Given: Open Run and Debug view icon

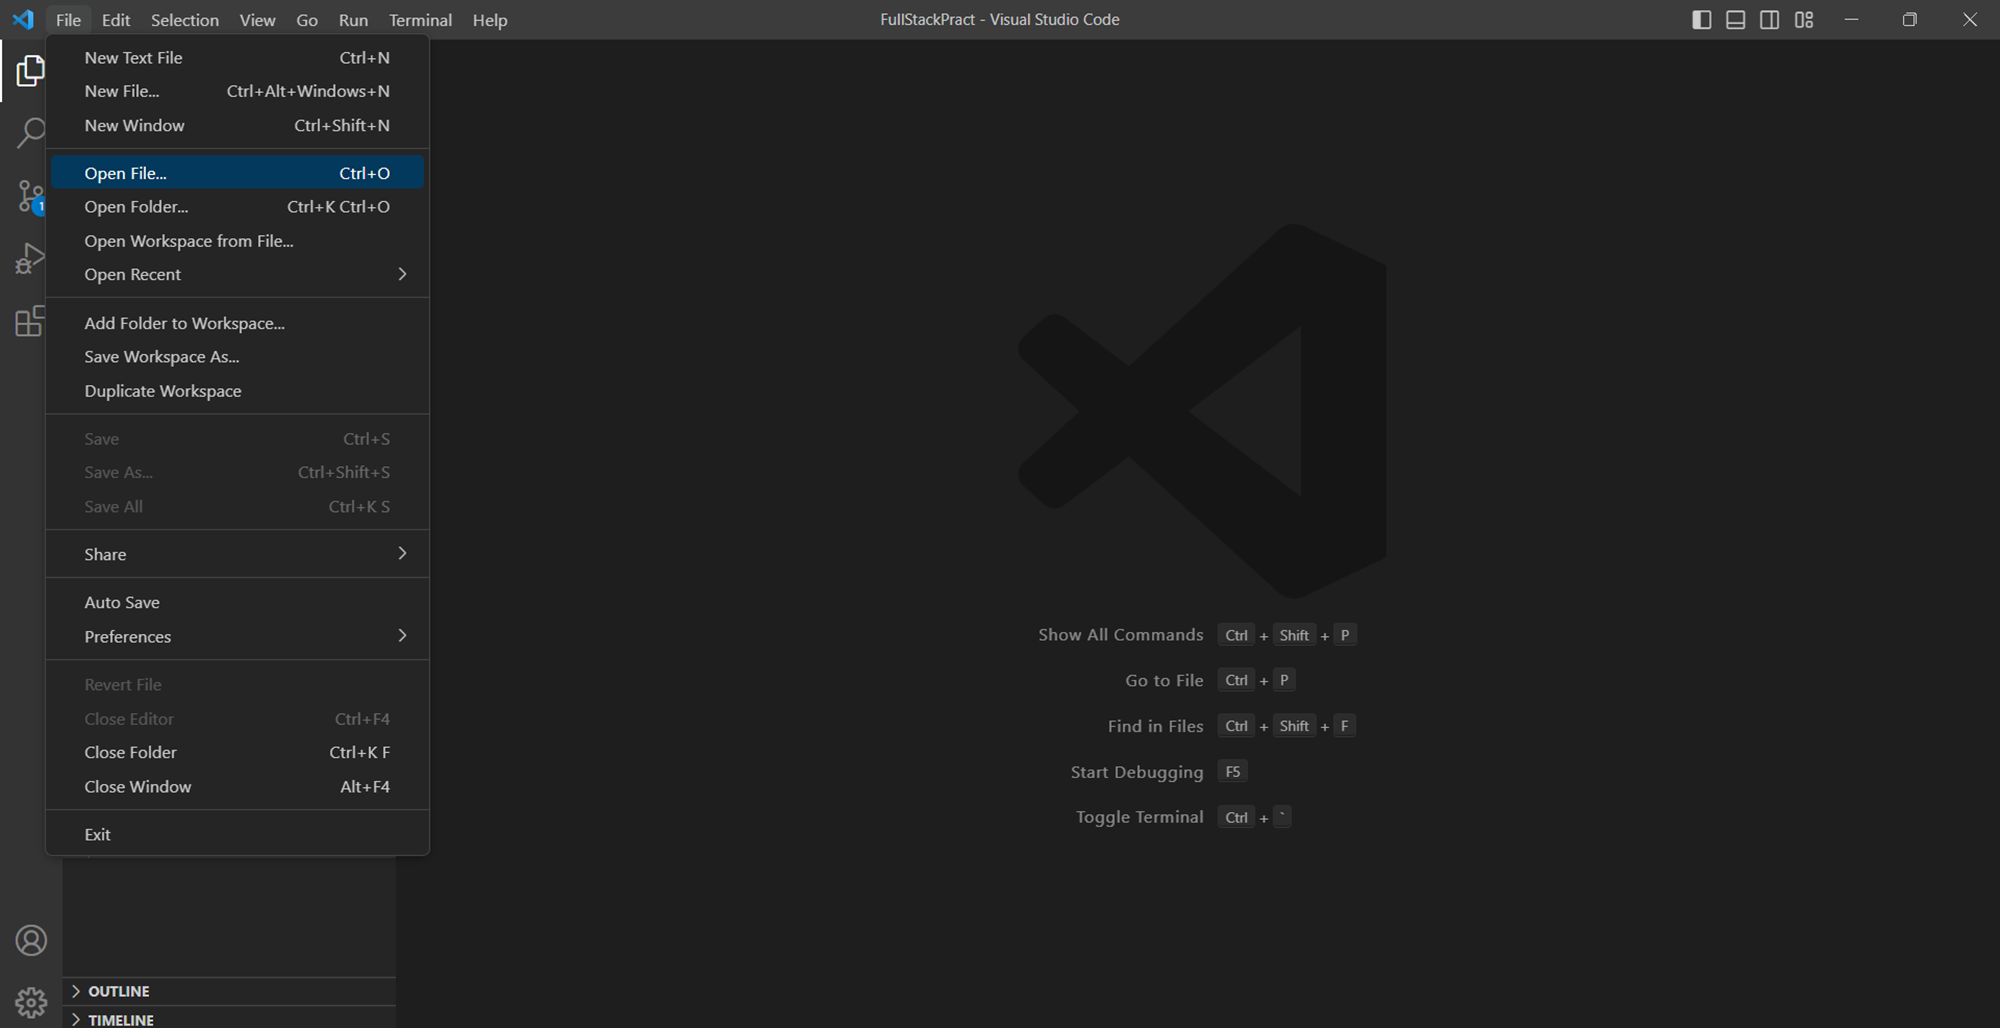Looking at the screenshot, I should coord(30,259).
